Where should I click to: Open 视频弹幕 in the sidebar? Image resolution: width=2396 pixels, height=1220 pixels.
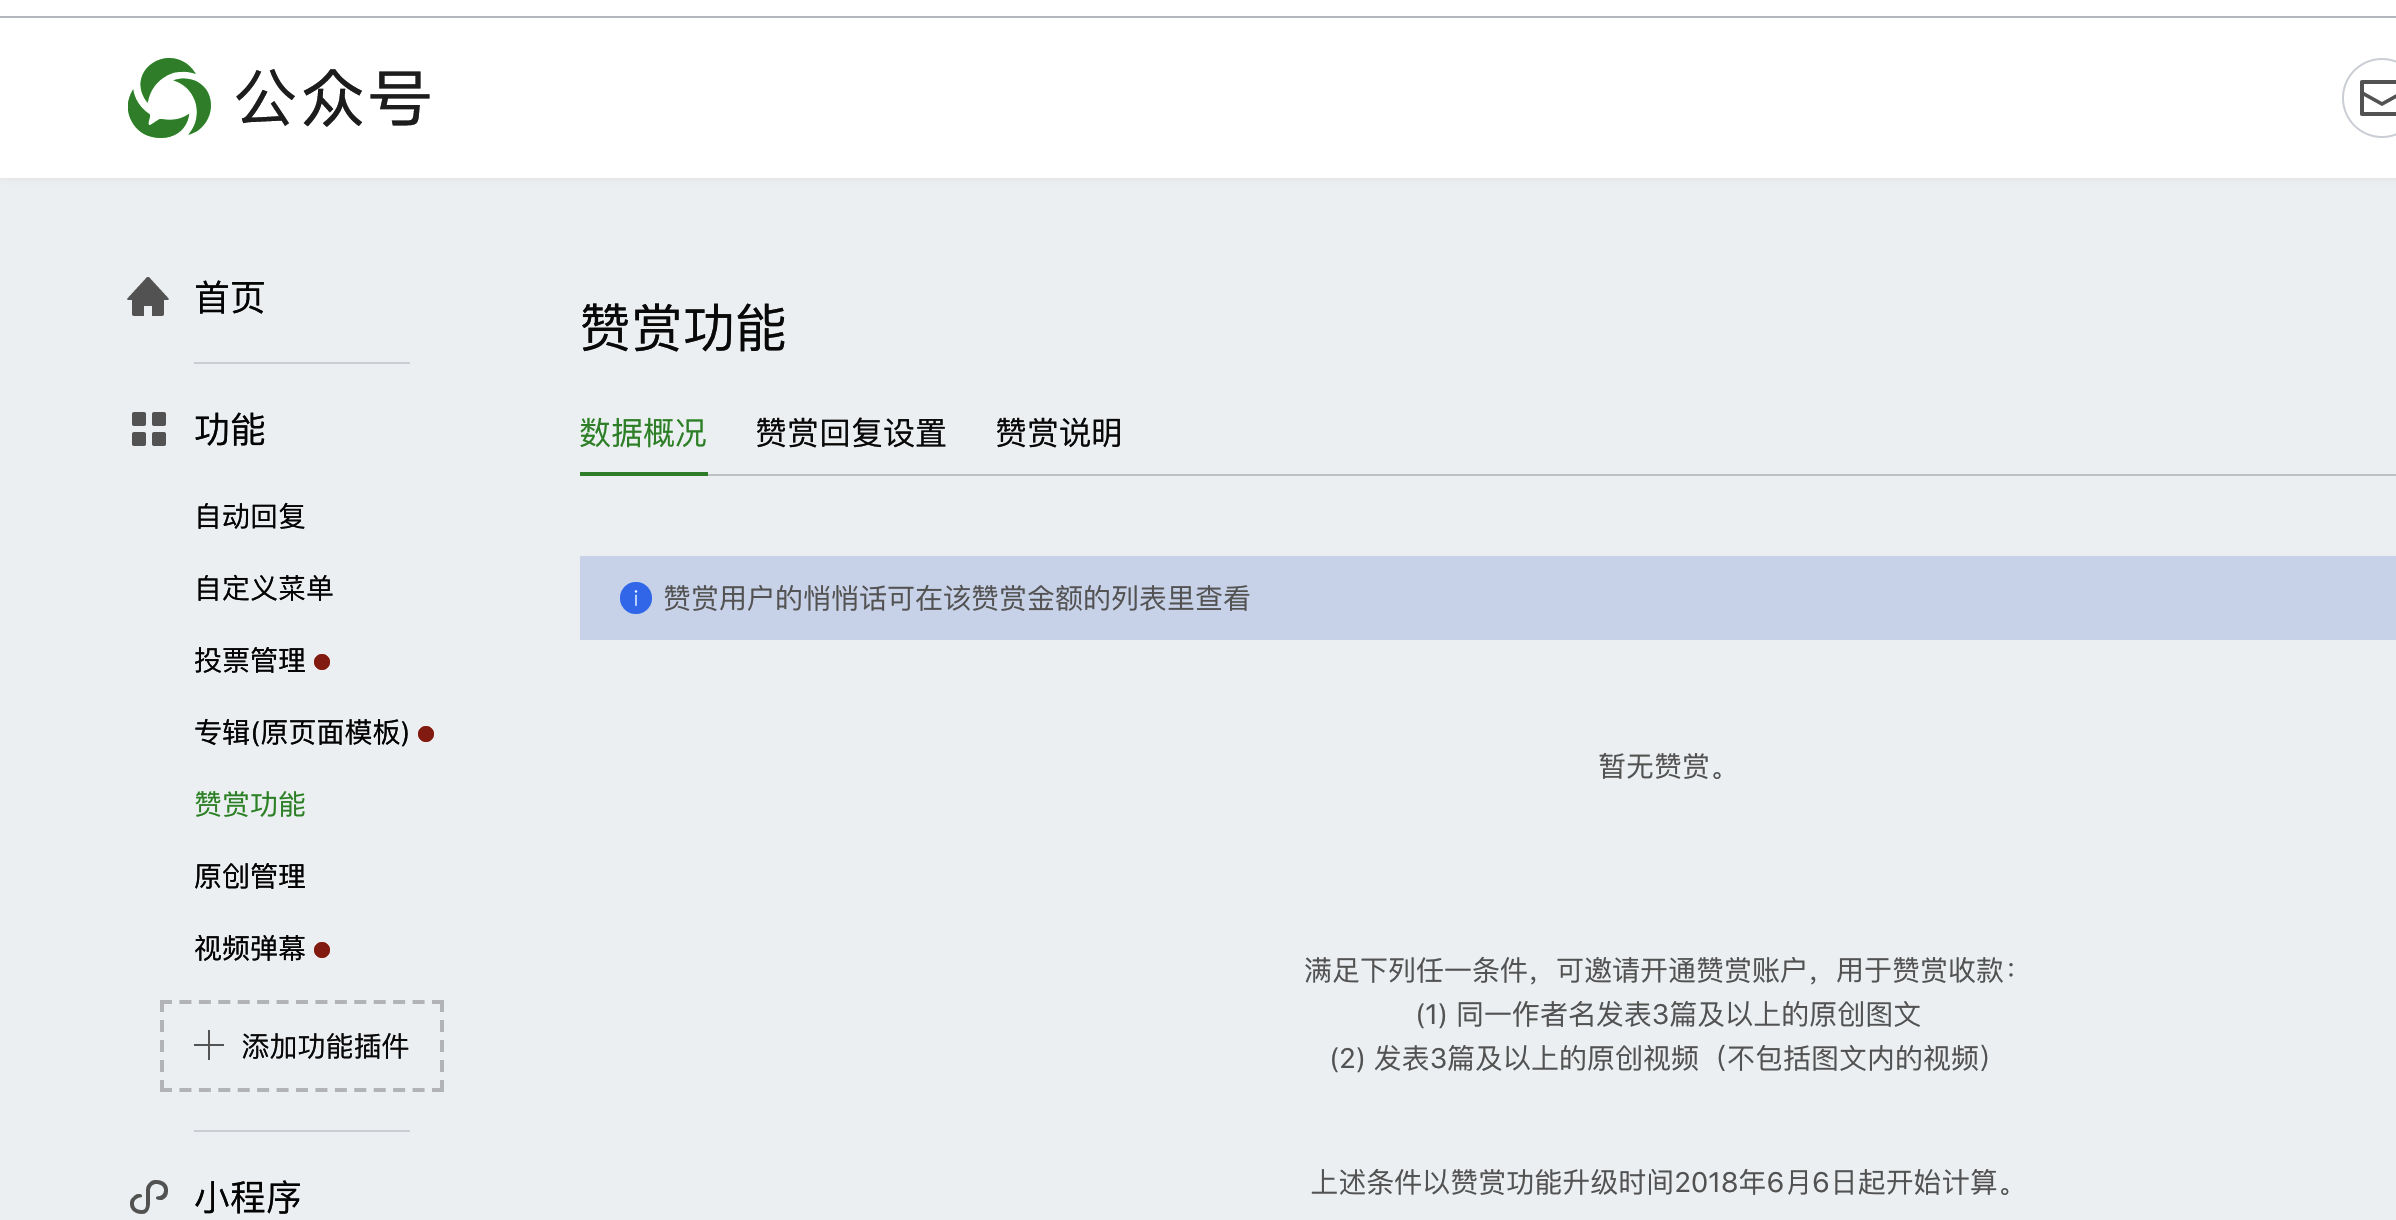(x=250, y=948)
